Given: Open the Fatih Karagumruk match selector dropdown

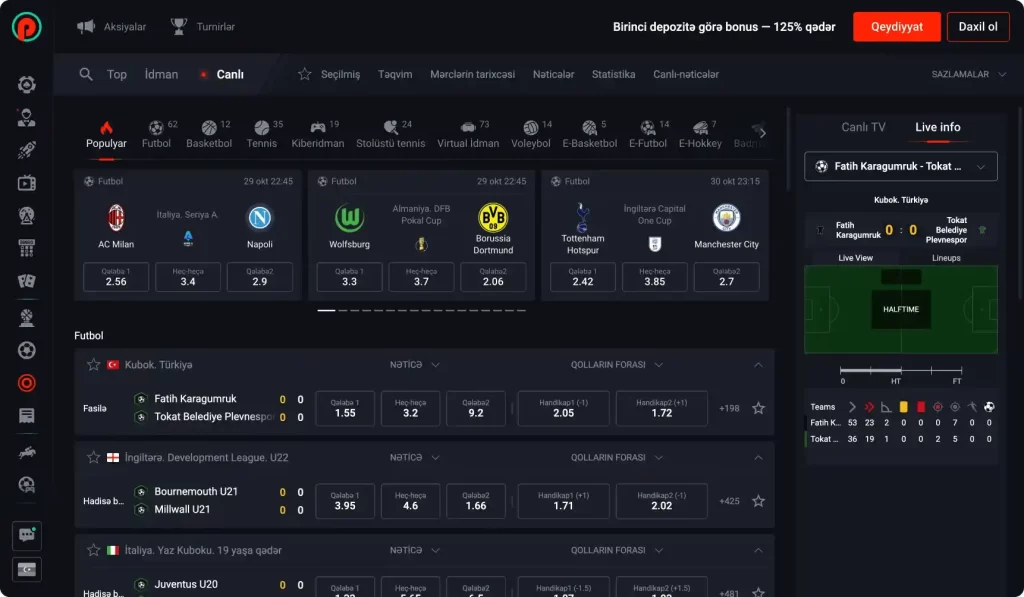Looking at the screenshot, I should [900, 166].
